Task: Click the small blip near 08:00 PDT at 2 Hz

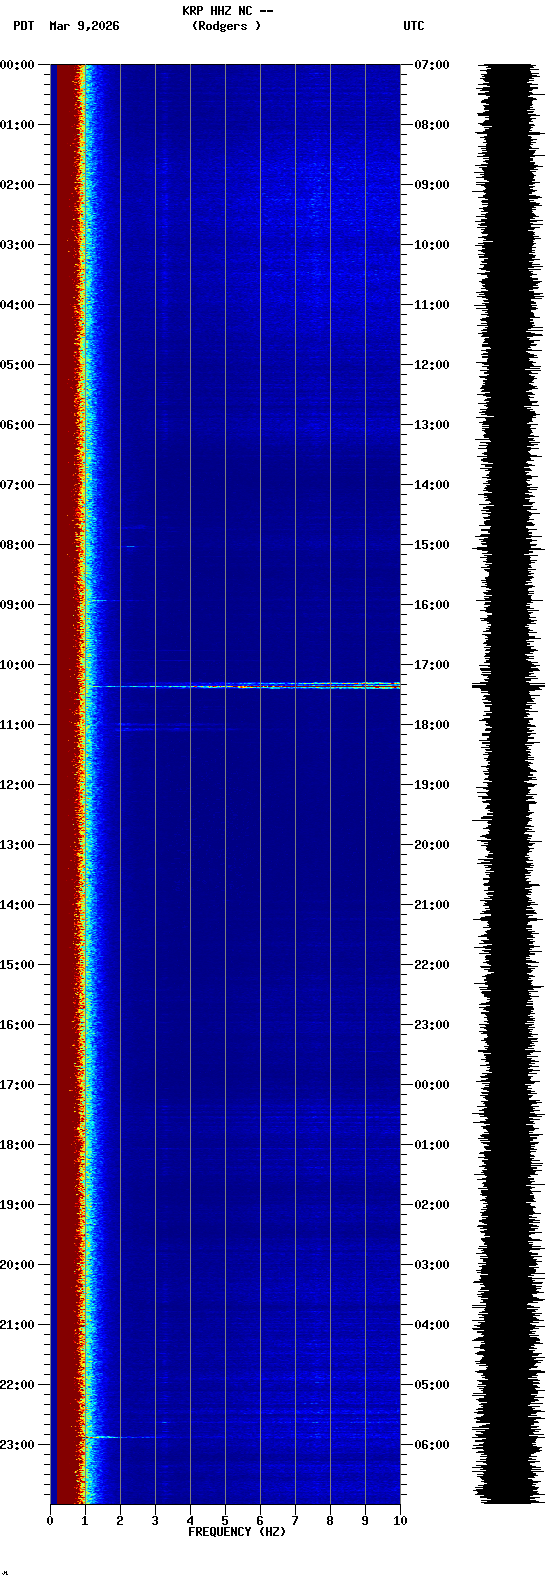Action: 130,546
